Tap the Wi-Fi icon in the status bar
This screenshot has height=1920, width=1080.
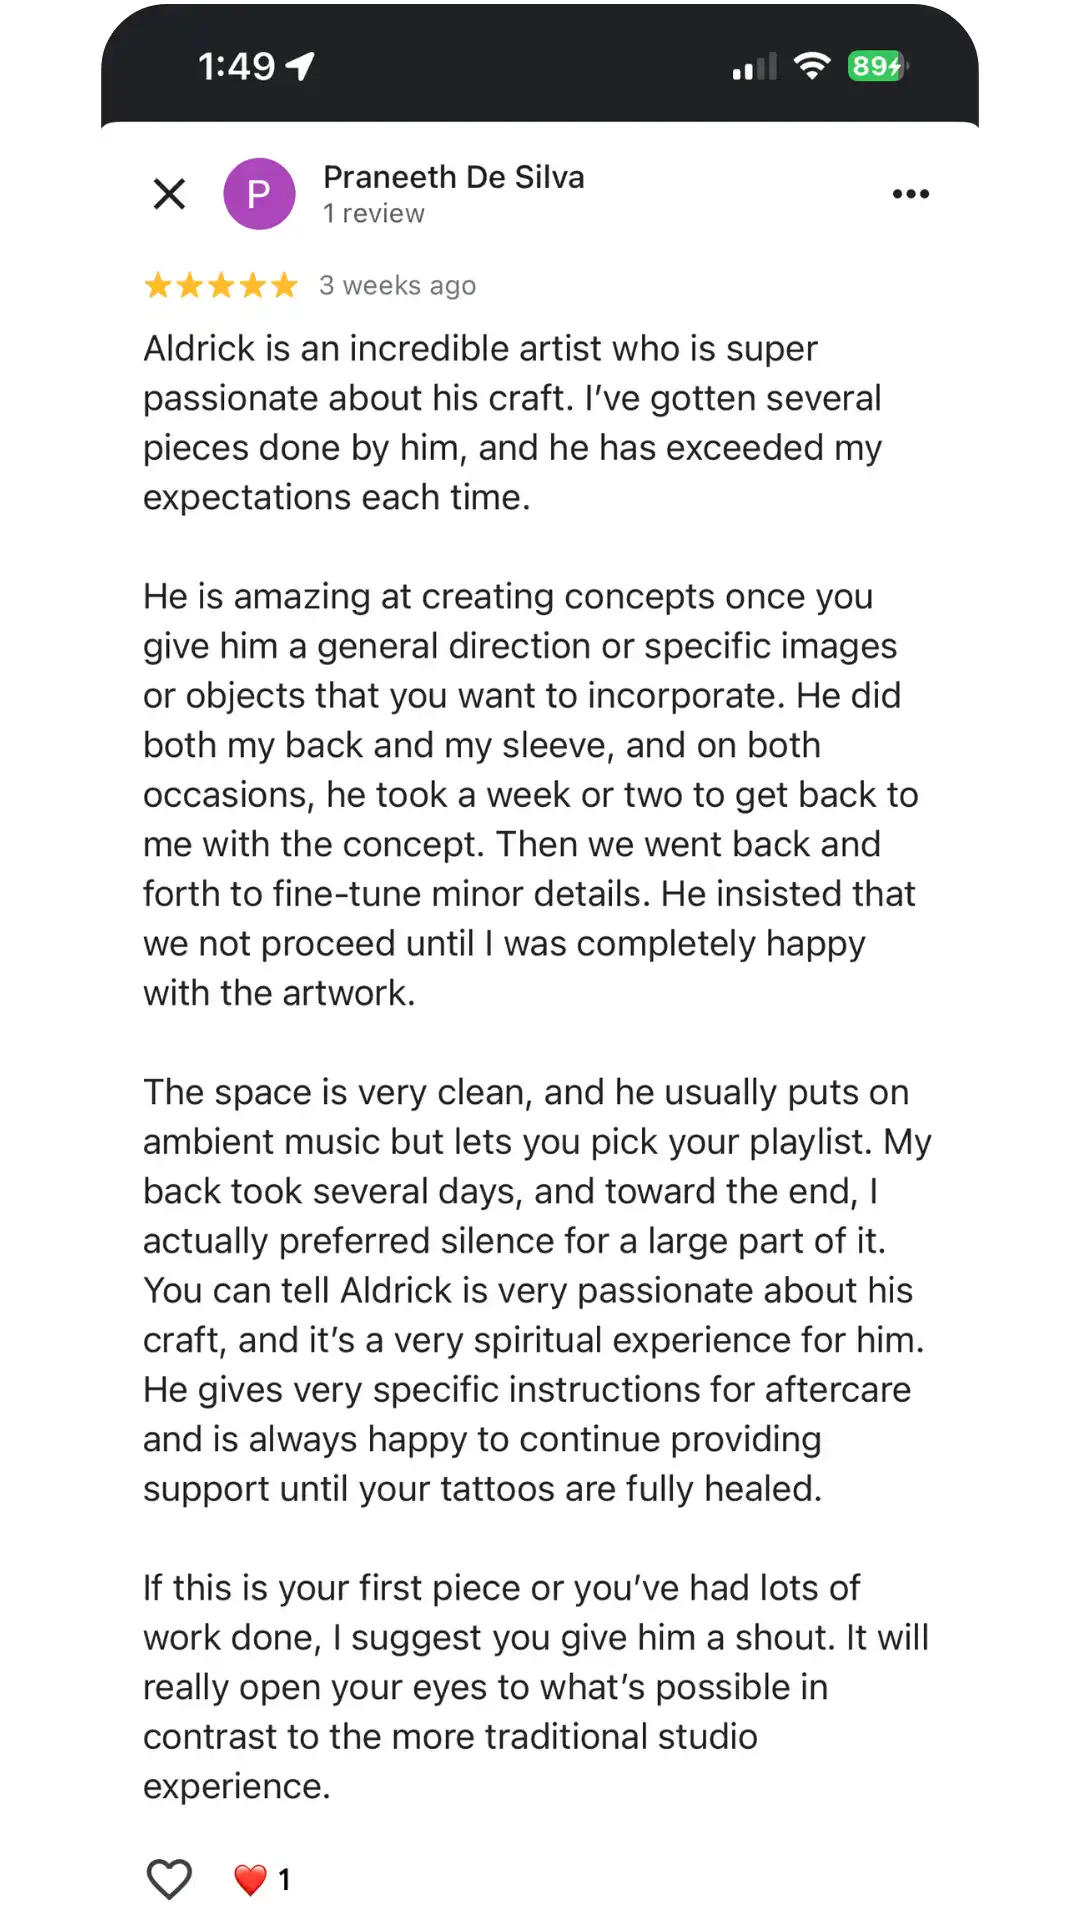(x=812, y=64)
